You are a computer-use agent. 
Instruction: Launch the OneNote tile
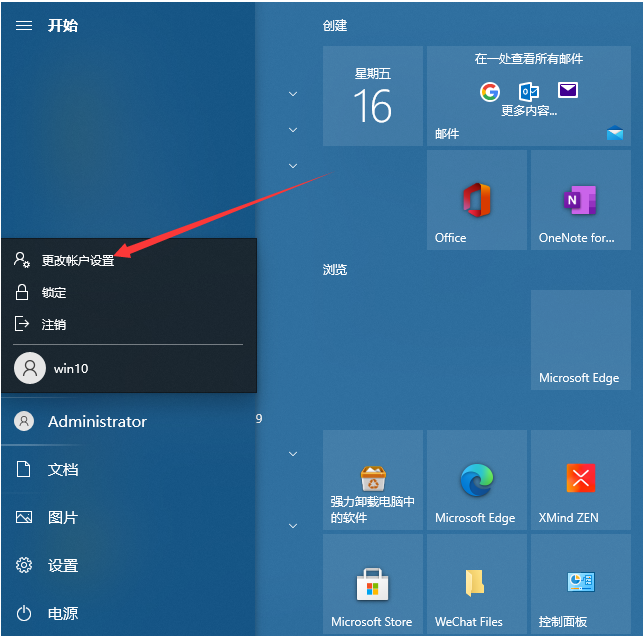pos(580,200)
